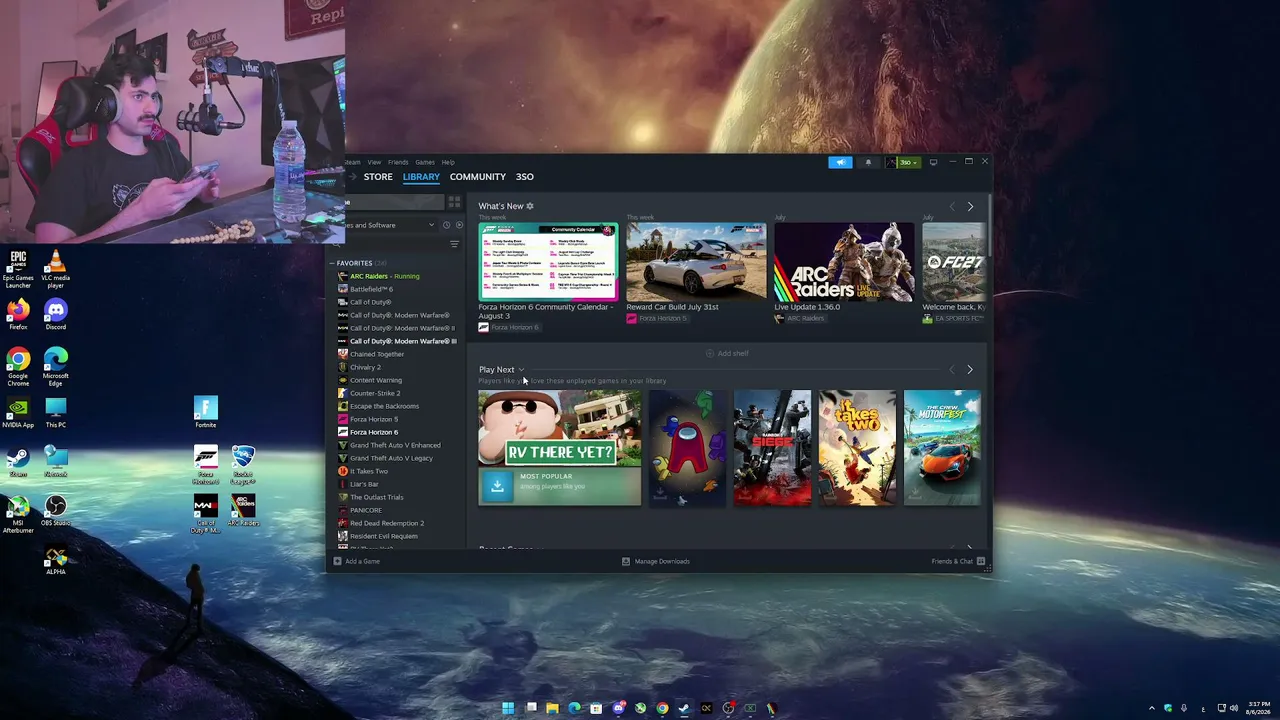1280x720 pixels.
Task: Open the Steam notifications bell
Action: [x=868, y=162]
